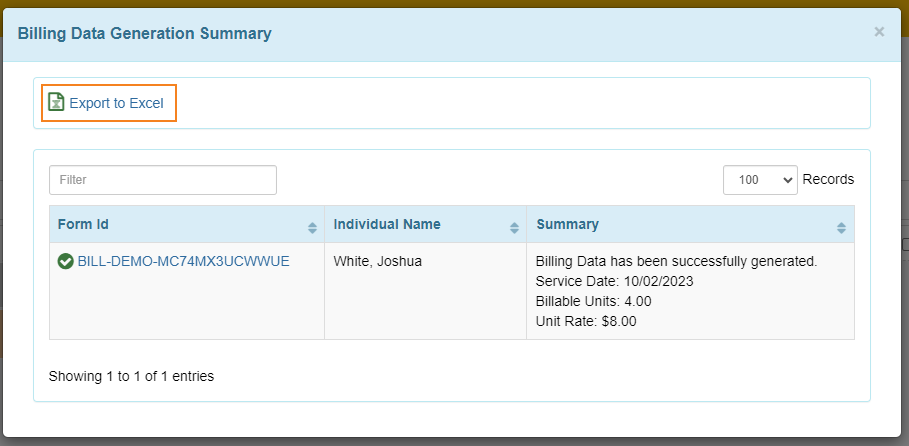Click the Service Date: 10/02/2023 text
909x446 pixels.
[615, 281]
